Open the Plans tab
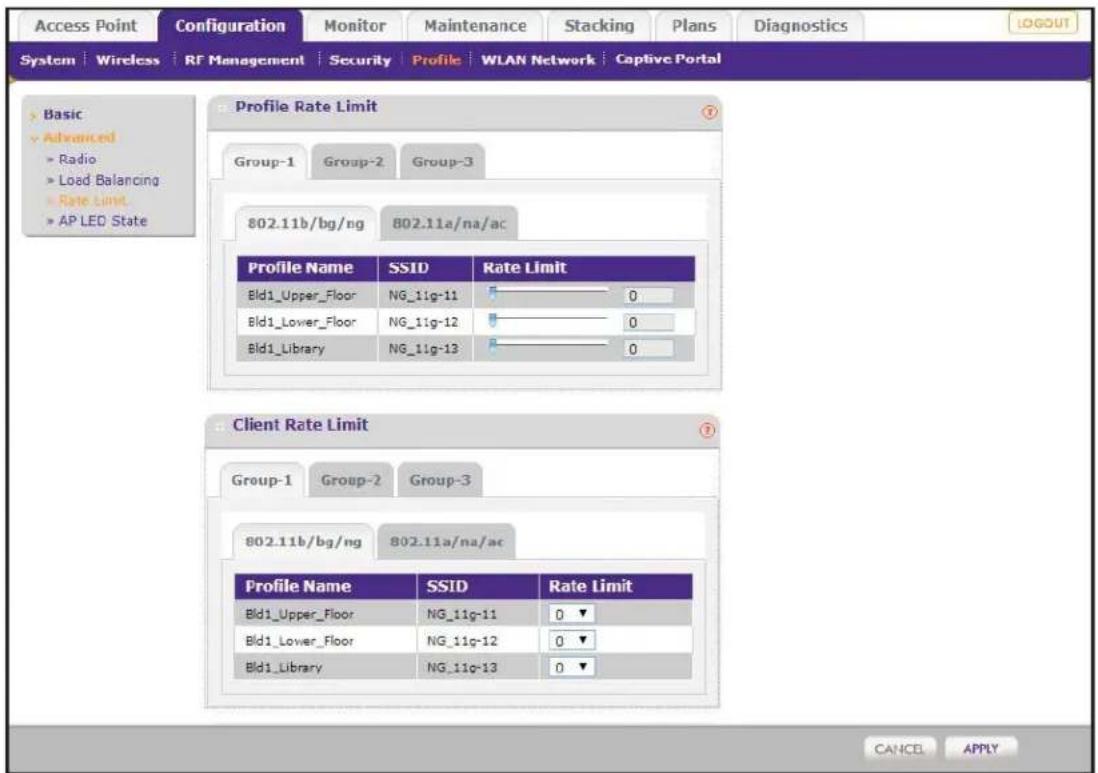This screenshot has height=773, width=1098. point(693,26)
